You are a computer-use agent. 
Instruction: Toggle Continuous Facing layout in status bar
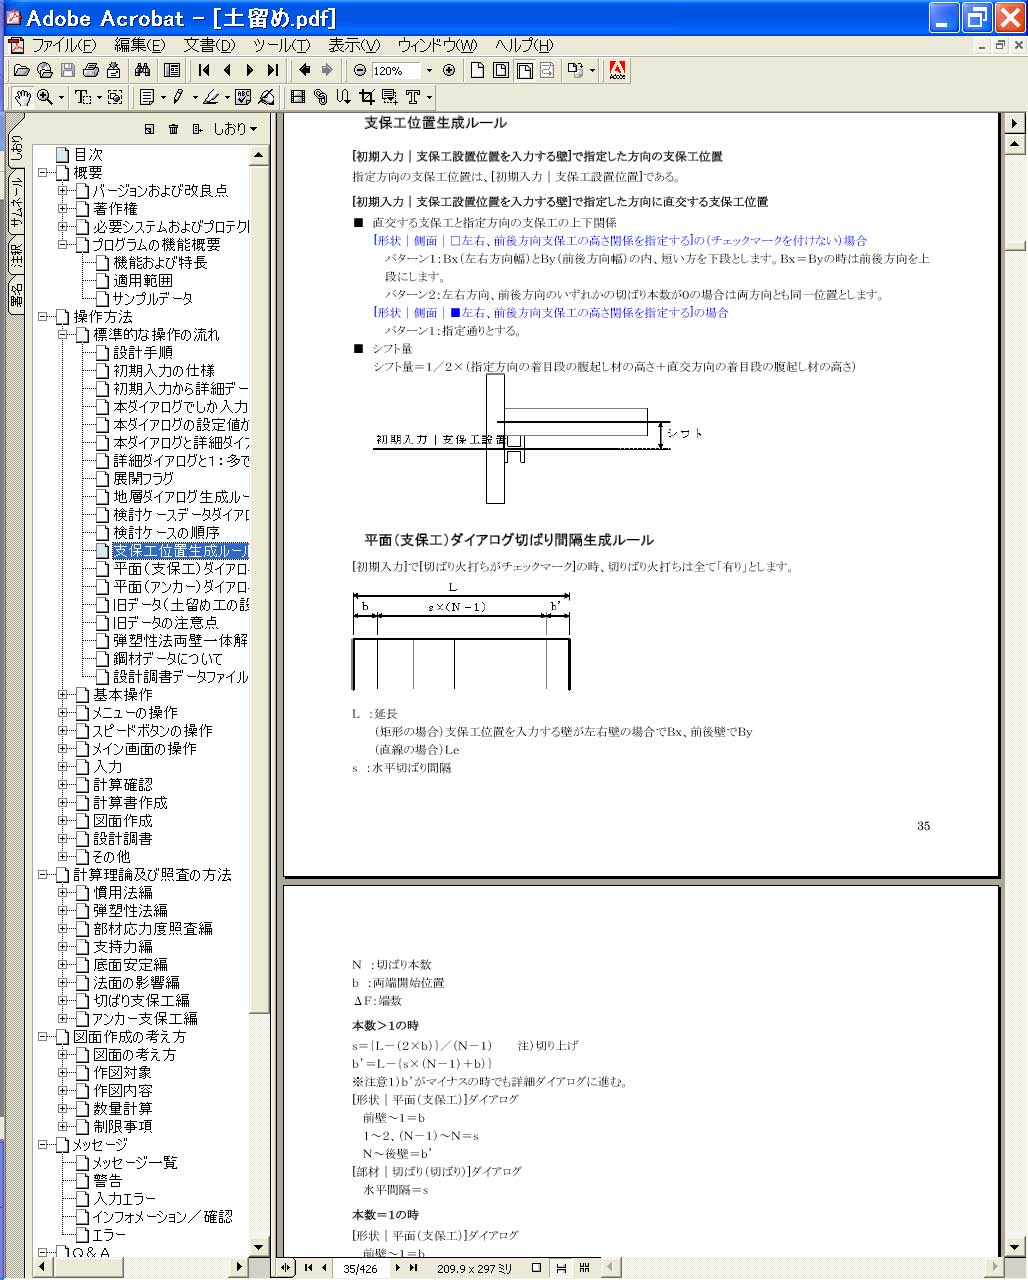585,1268
